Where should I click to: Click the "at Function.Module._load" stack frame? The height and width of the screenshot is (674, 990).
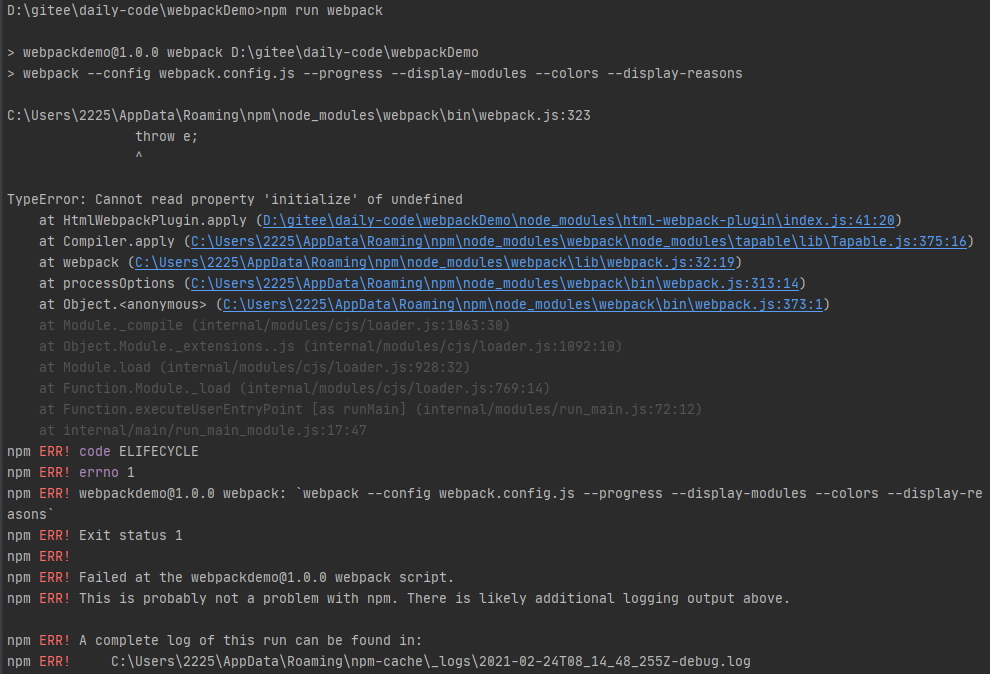coord(295,388)
